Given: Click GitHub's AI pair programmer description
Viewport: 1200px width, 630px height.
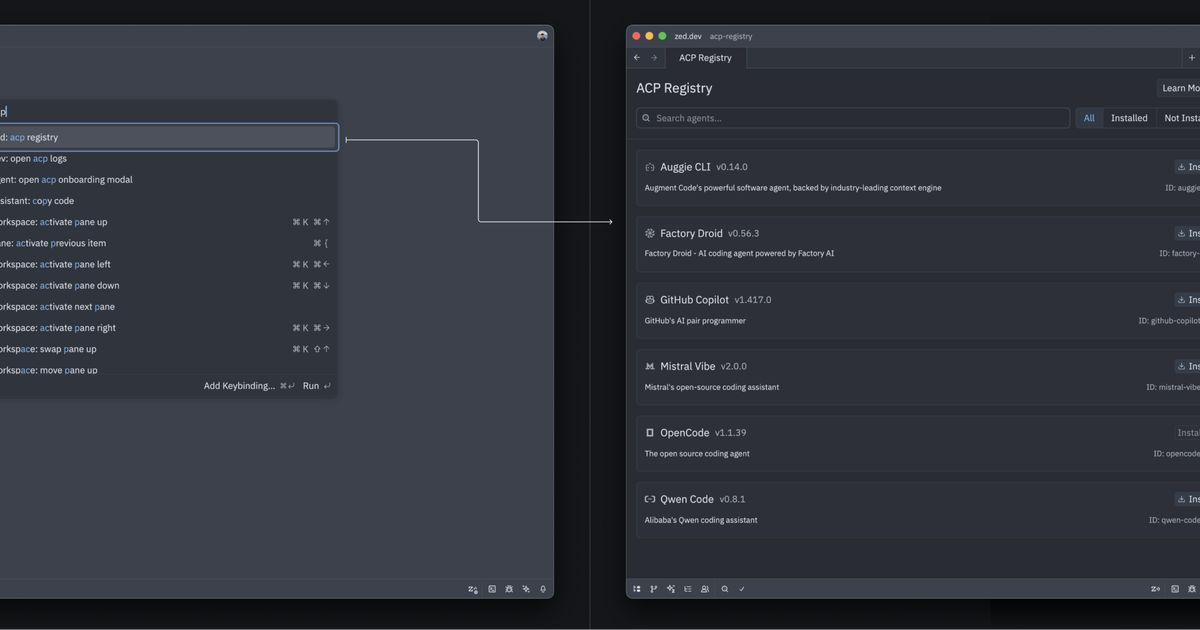Looking at the screenshot, I should pos(695,321).
